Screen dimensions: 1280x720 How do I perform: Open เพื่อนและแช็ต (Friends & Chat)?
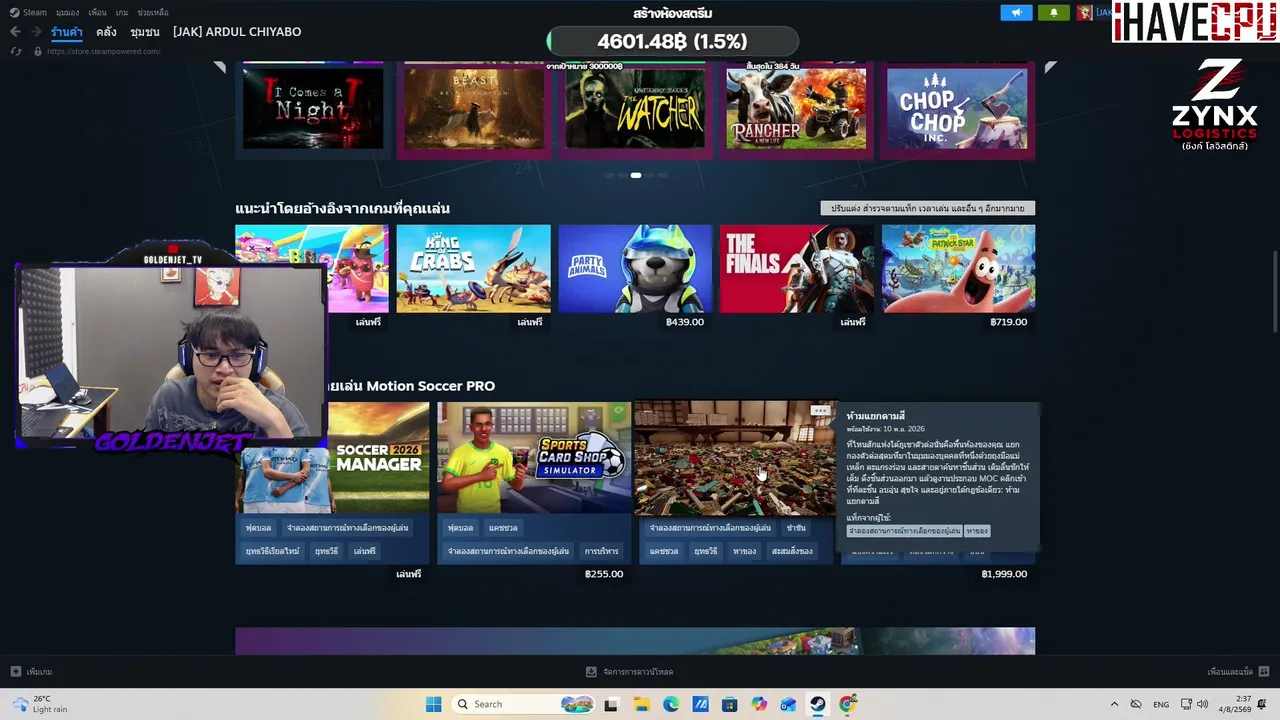tap(1230, 672)
